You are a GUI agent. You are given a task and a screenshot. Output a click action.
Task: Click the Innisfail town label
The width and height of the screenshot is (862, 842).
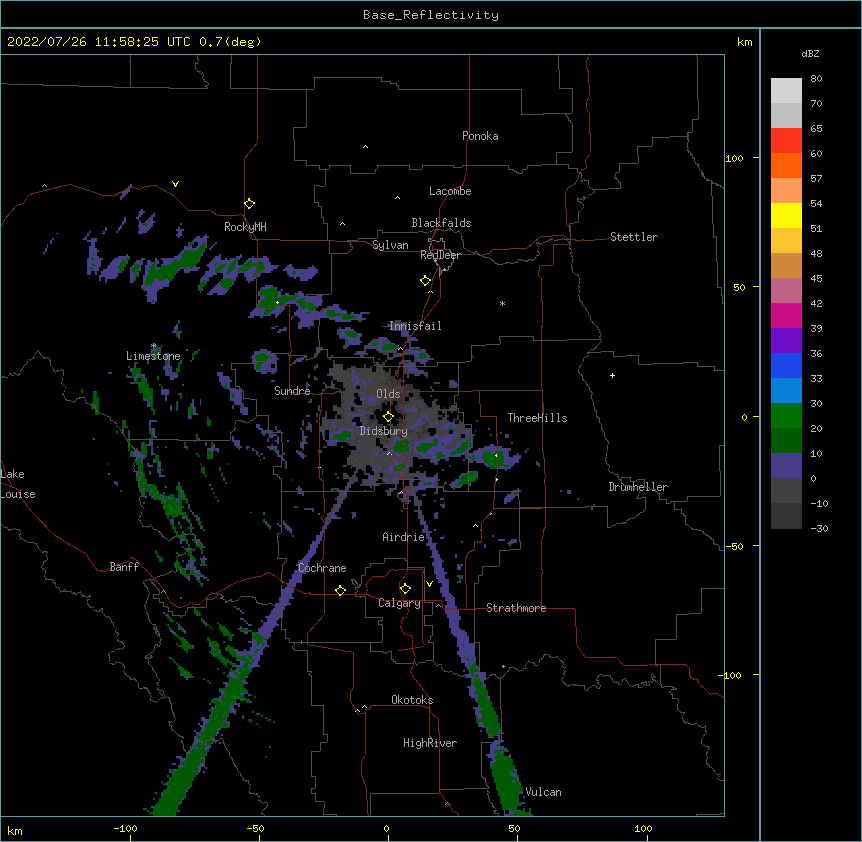point(415,326)
